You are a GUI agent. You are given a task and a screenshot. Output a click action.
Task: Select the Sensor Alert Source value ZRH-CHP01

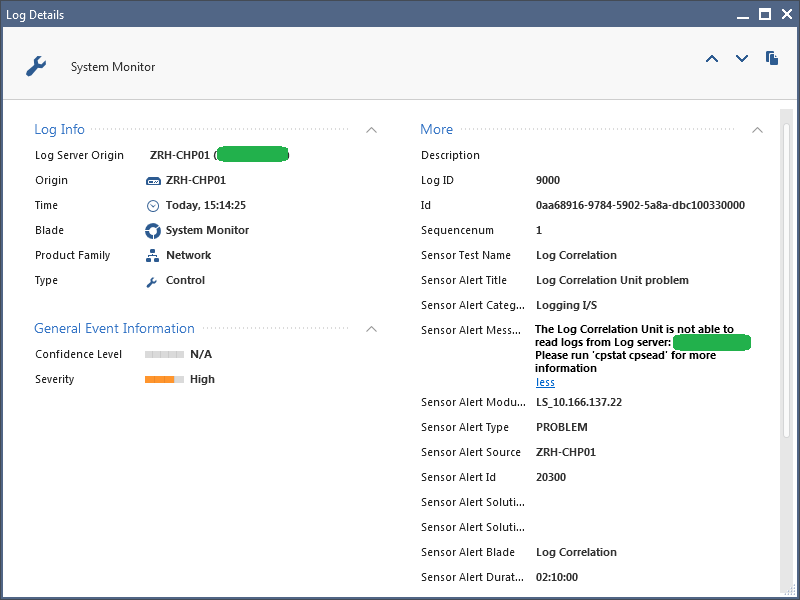point(566,452)
